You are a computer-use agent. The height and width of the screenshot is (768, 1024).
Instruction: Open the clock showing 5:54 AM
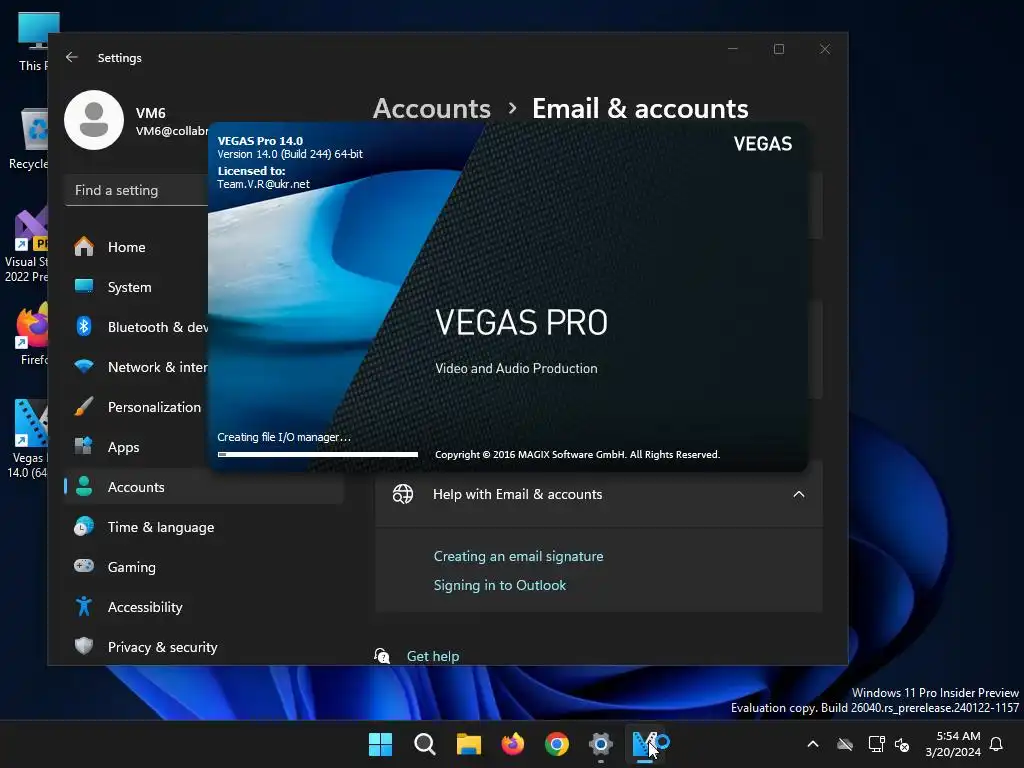[x=953, y=744]
